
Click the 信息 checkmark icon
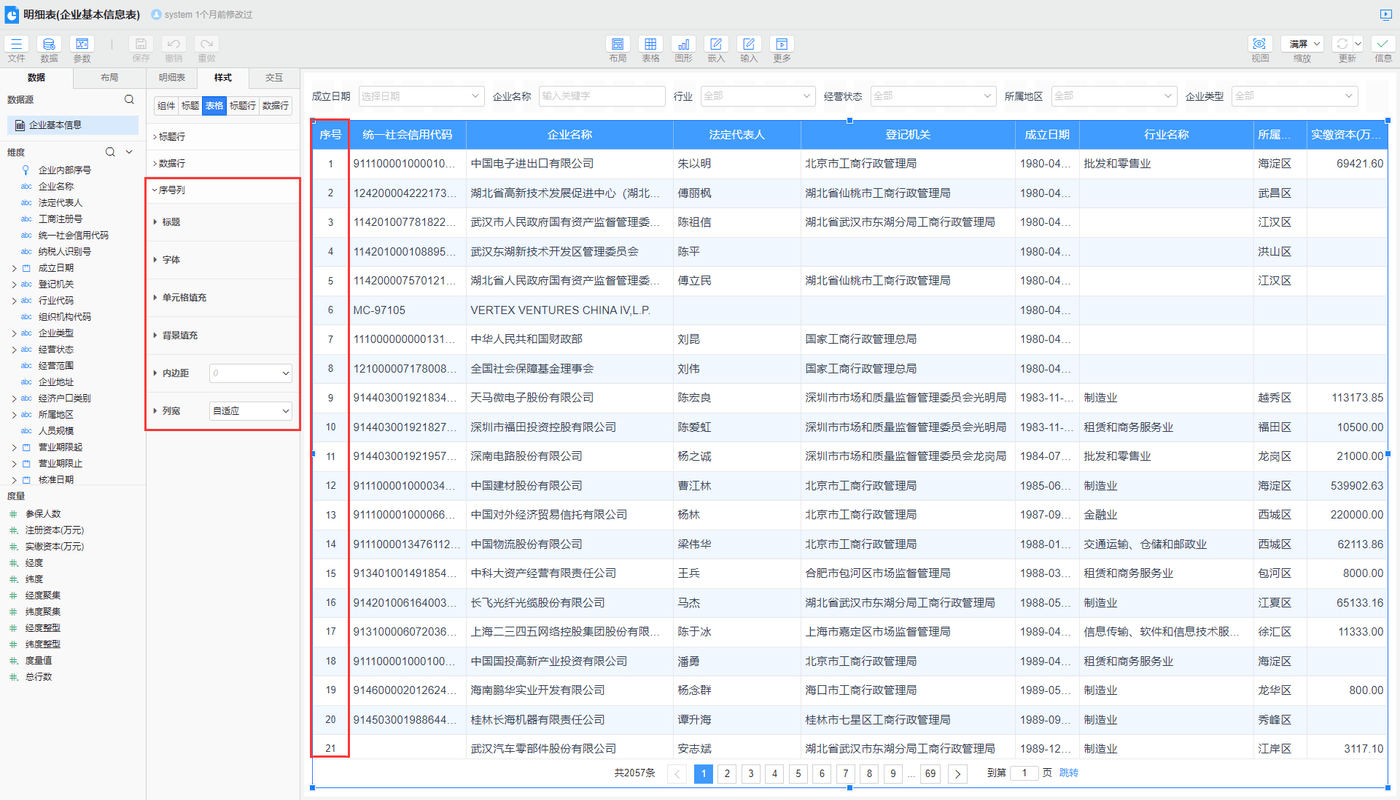click(1383, 45)
